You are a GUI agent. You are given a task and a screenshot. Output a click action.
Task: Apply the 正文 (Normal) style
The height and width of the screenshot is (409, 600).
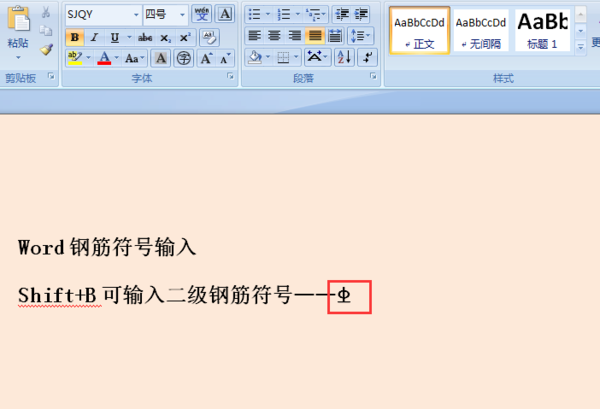(x=419, y=31)
